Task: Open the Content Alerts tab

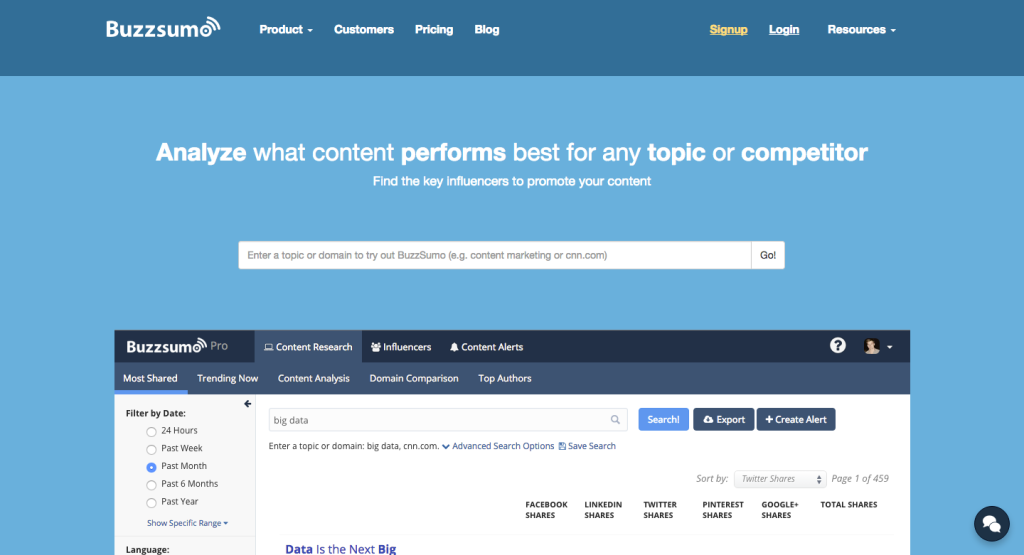Action: [487, 347]
